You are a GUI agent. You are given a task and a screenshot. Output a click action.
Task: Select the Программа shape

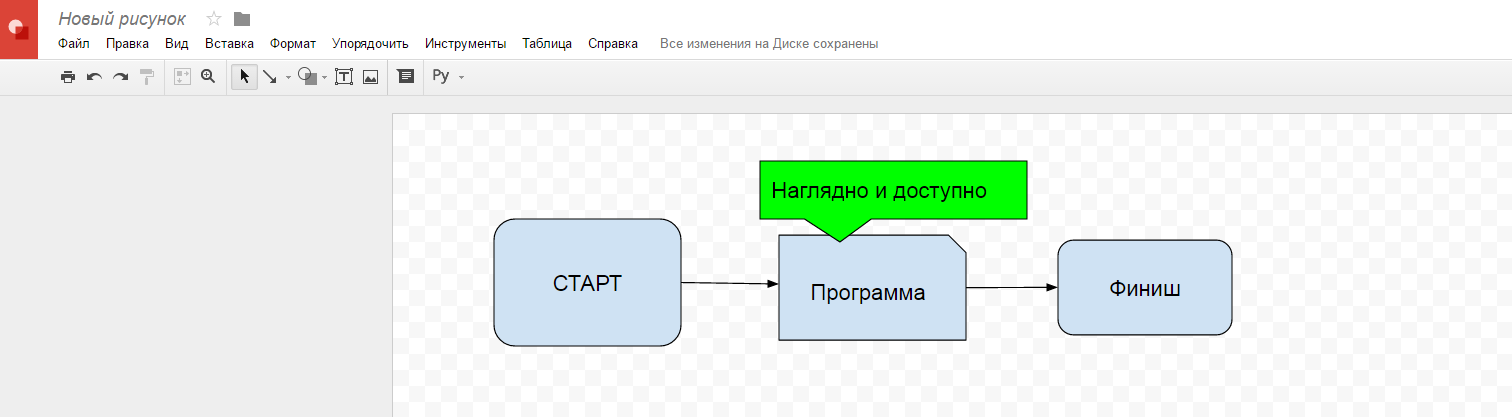point(872,288)
